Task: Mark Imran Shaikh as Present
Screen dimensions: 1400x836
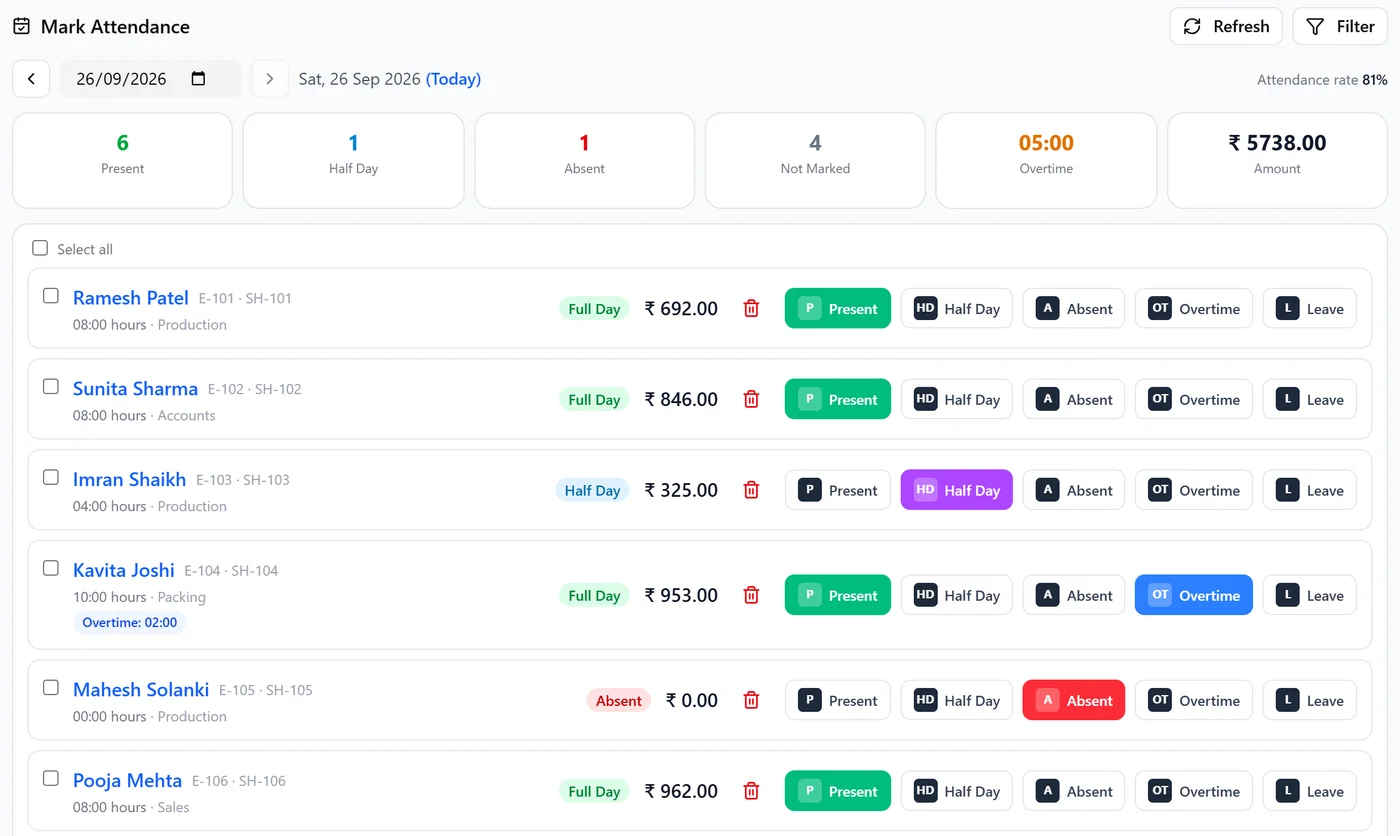Action: [838, 490]
